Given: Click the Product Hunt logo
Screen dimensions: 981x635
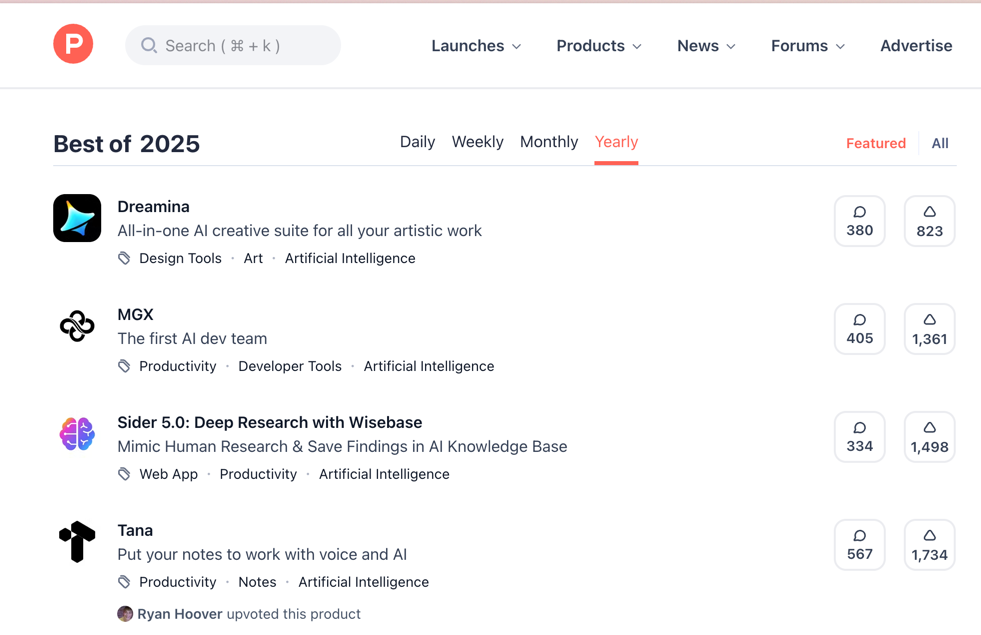Looking at the screenshot, I should [x=73, y=45].
